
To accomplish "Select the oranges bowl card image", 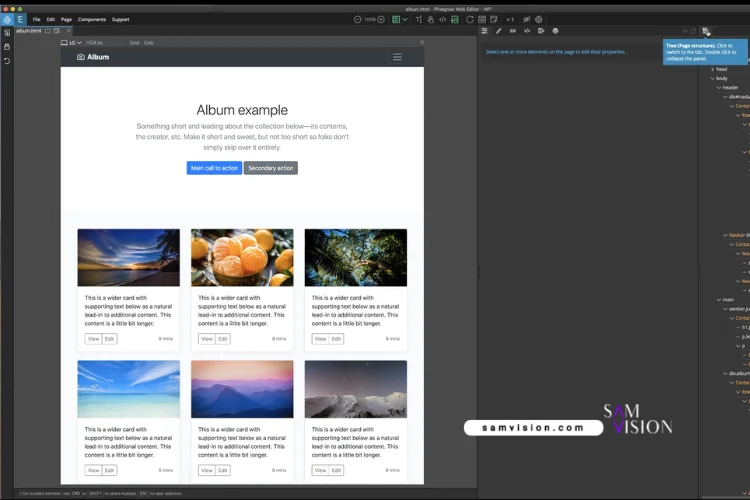I will coord(242,257).
